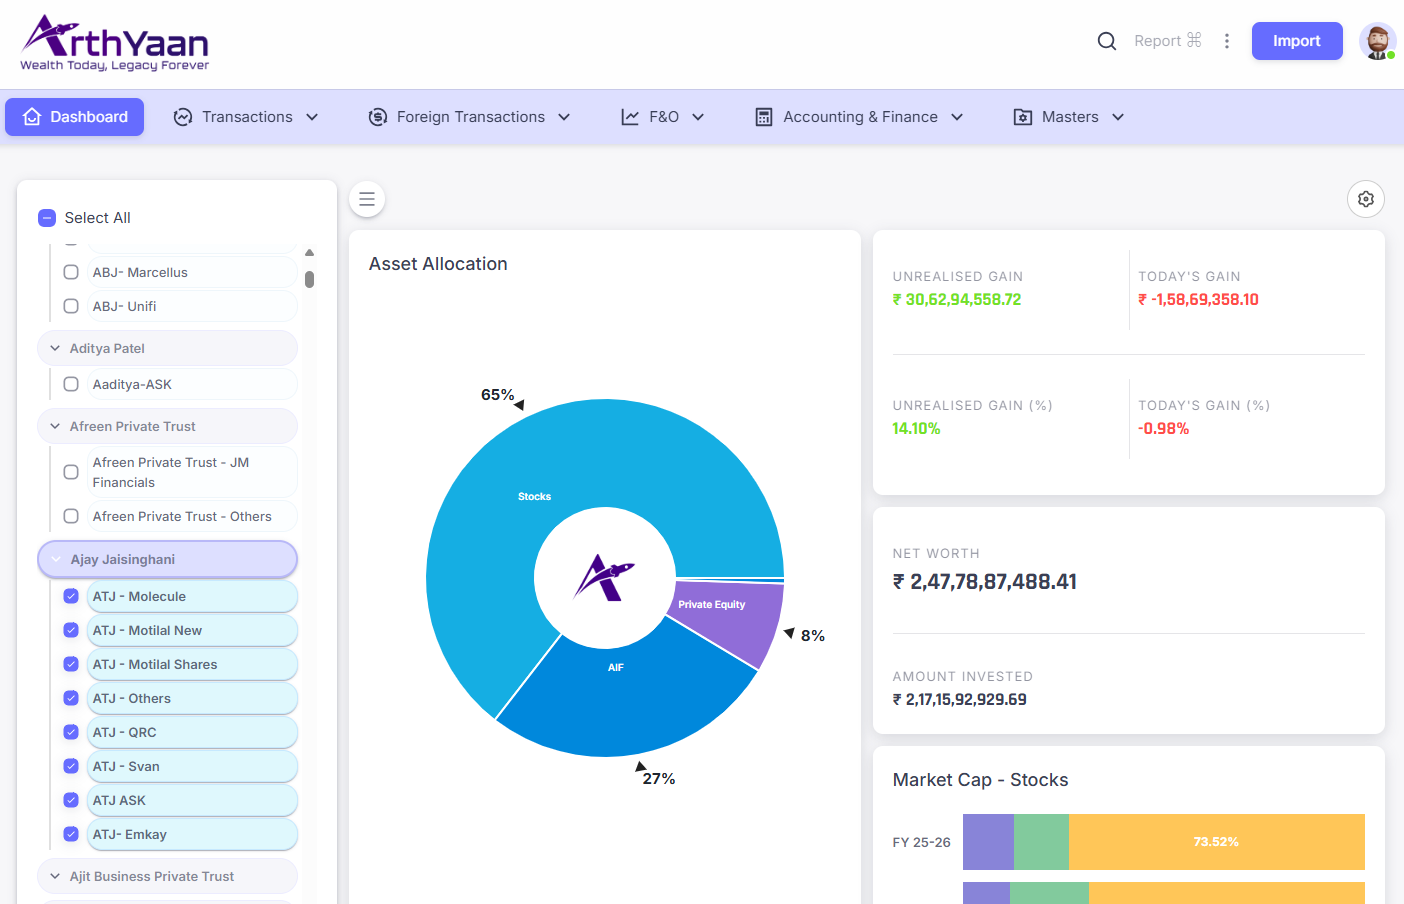Check the ABJ- Marcellus checkbox
The width and height of the screenshot is (1404, 904).
coord(71,272)
